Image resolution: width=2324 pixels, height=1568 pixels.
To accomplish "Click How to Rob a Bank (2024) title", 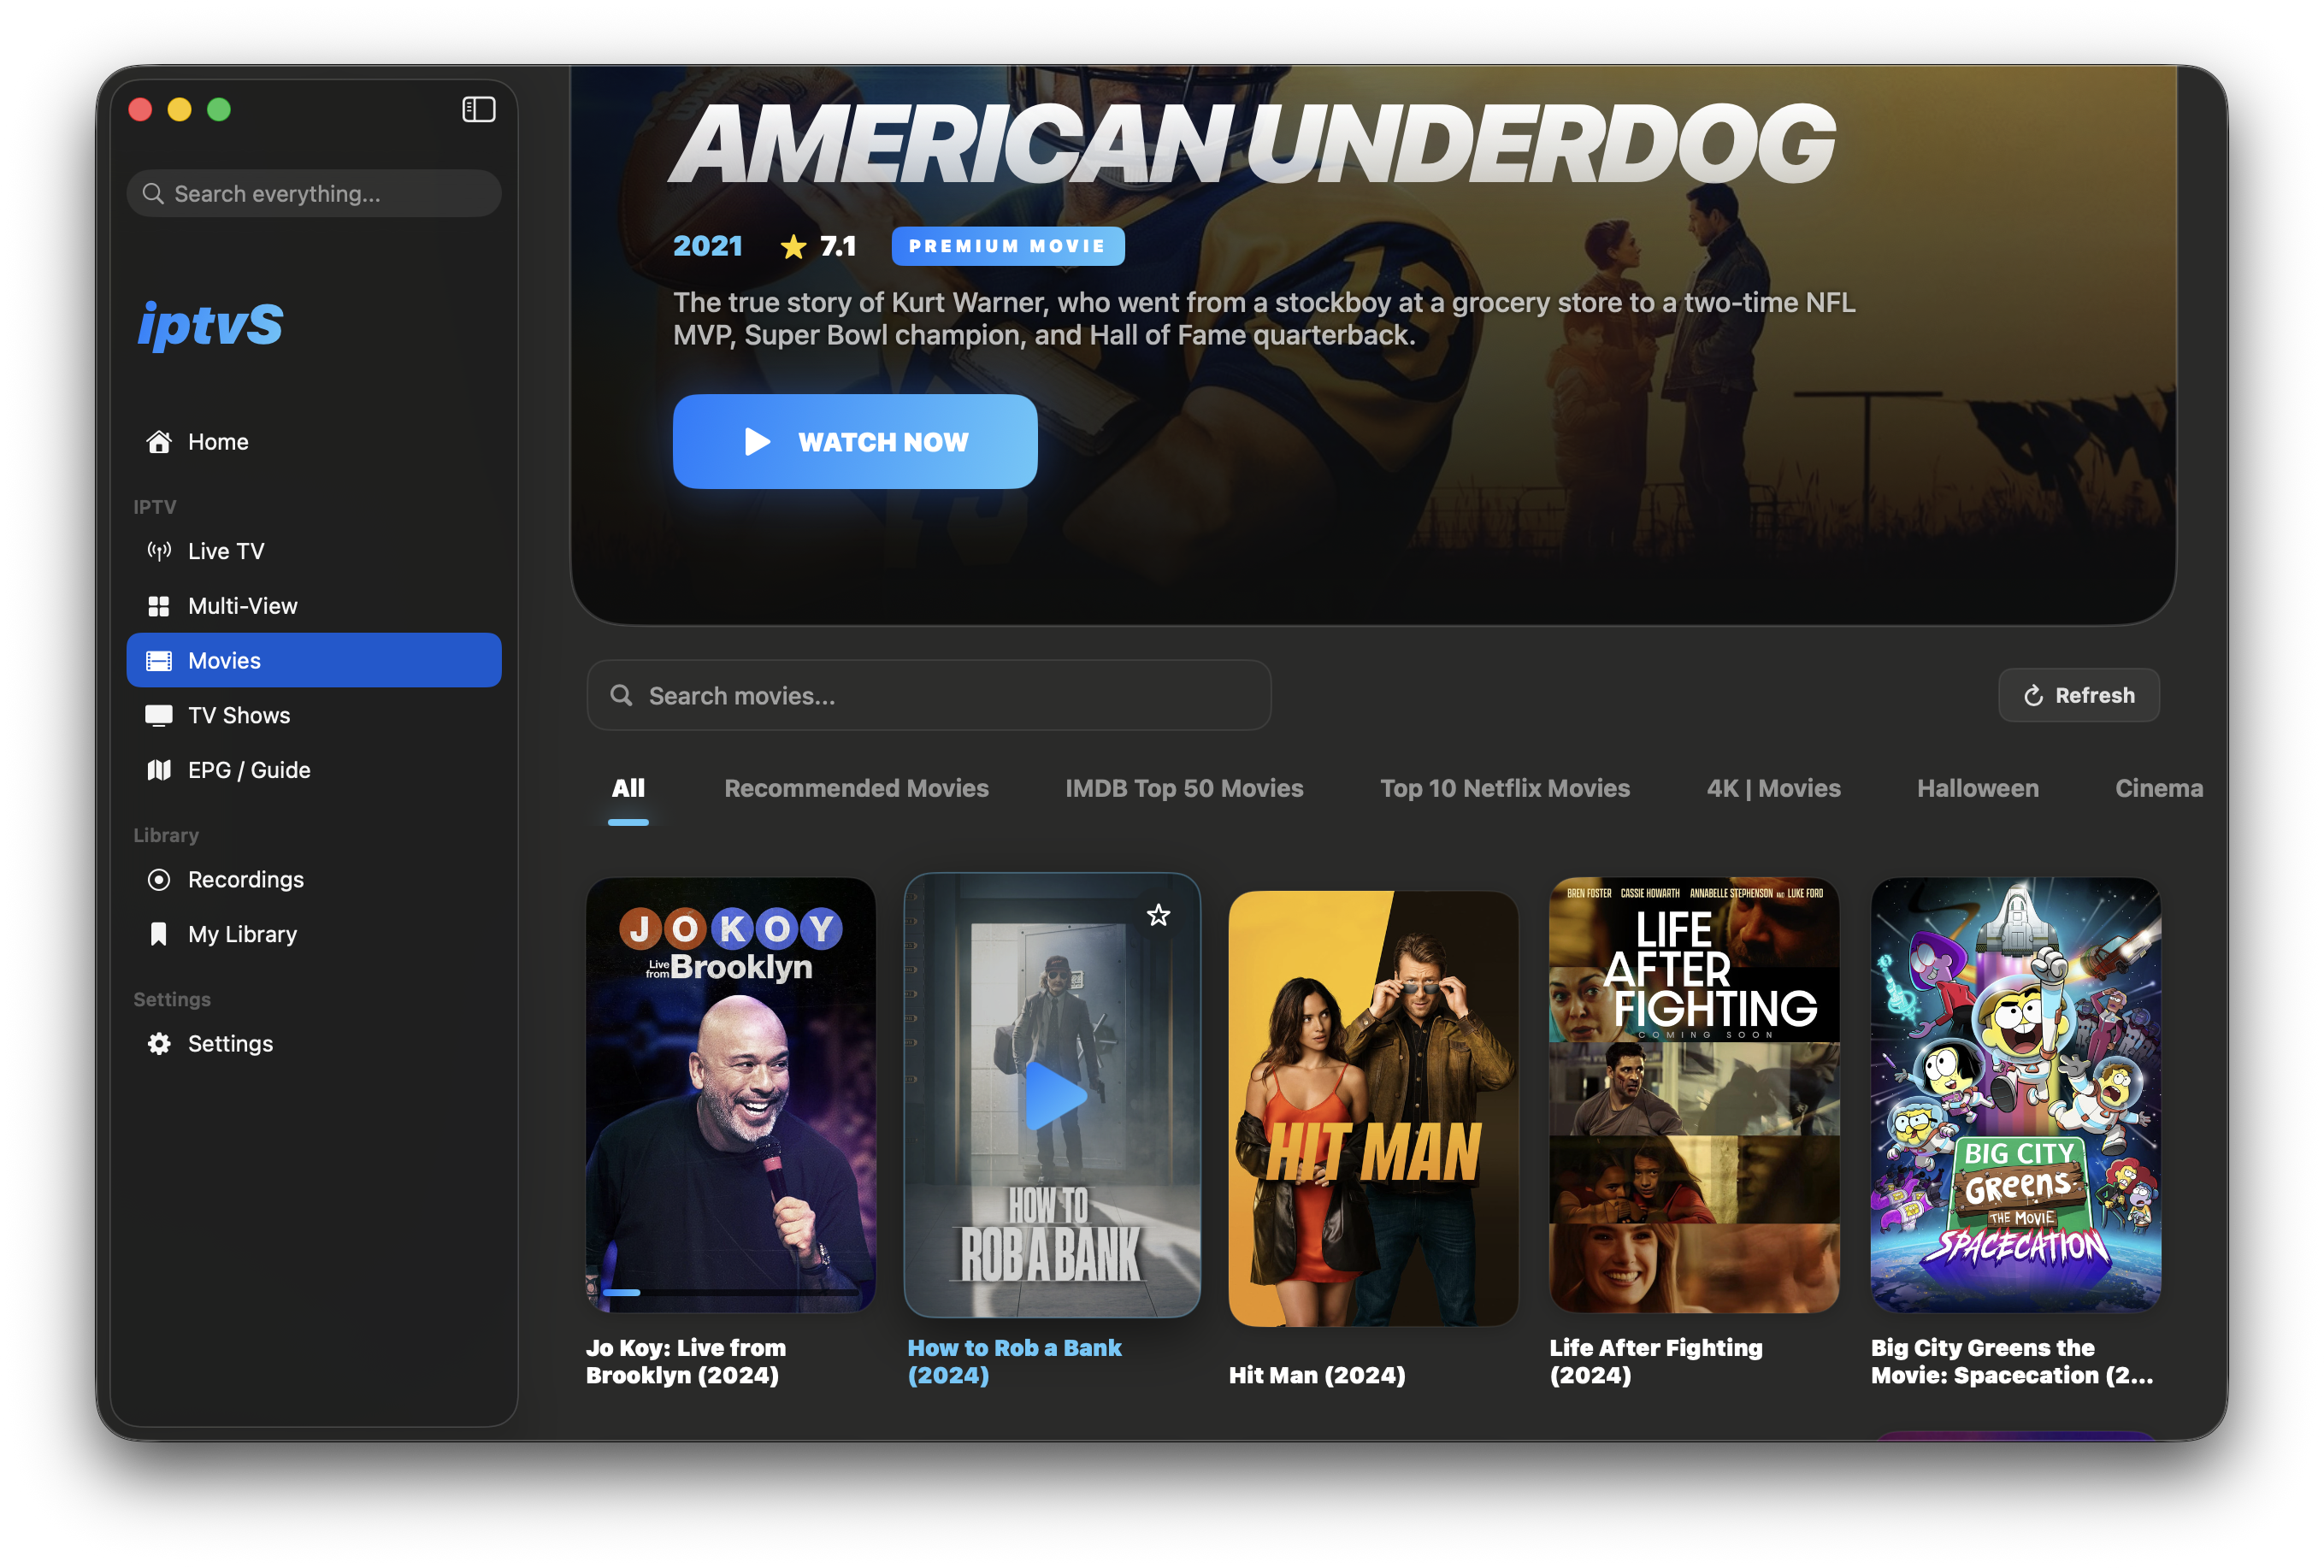I will coord(1014,1361).
